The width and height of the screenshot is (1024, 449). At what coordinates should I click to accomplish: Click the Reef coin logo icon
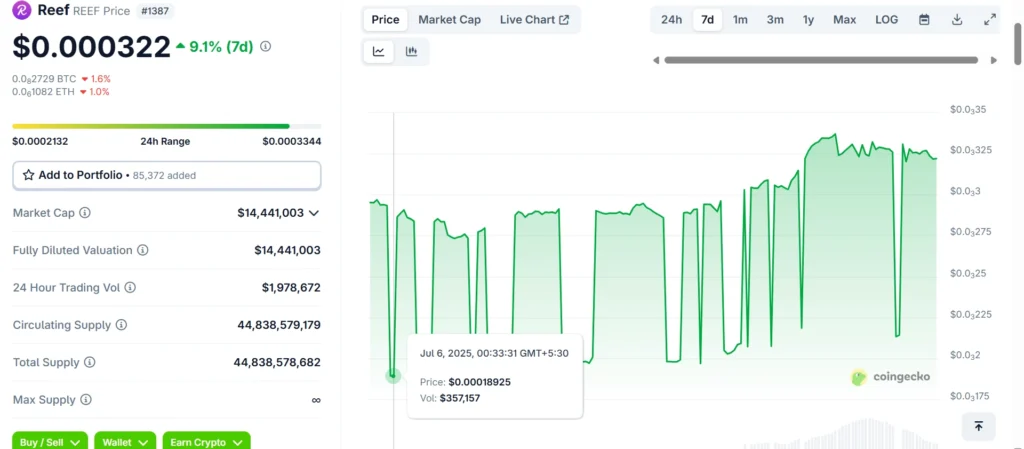point(22,10)
